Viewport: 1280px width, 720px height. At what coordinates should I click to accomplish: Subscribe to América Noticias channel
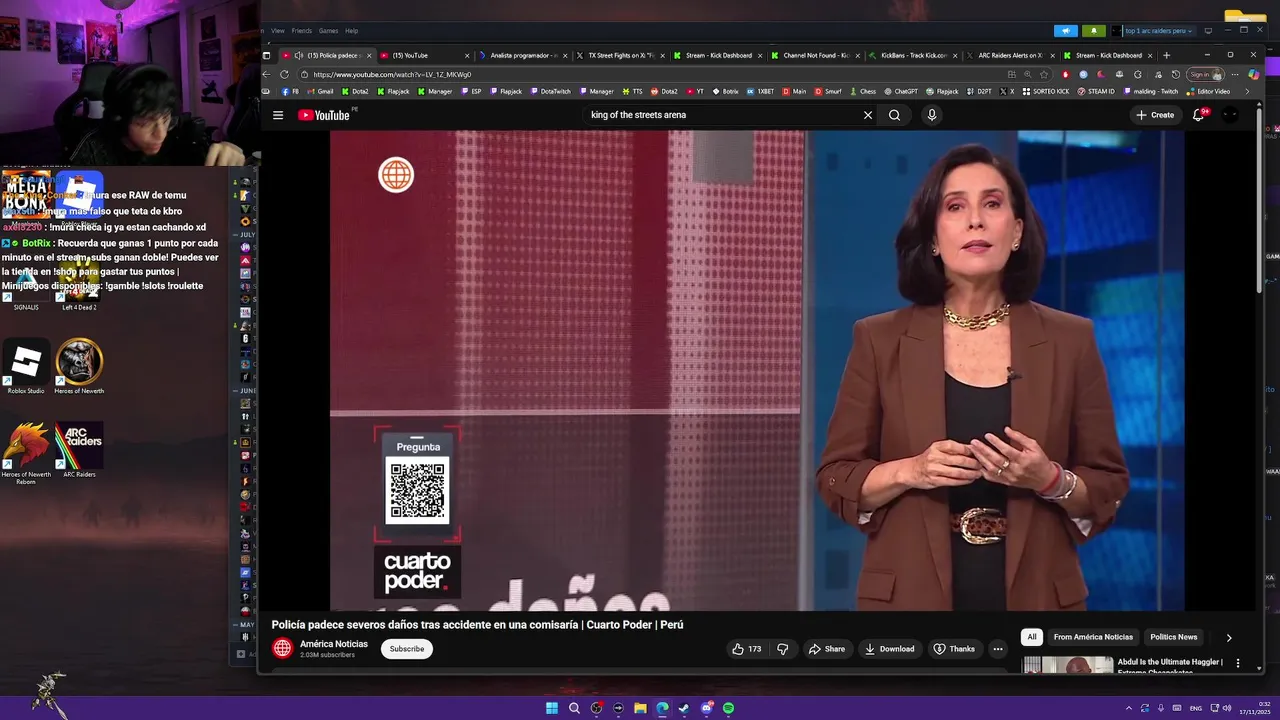pyautogui.click(x=407, y=649)
